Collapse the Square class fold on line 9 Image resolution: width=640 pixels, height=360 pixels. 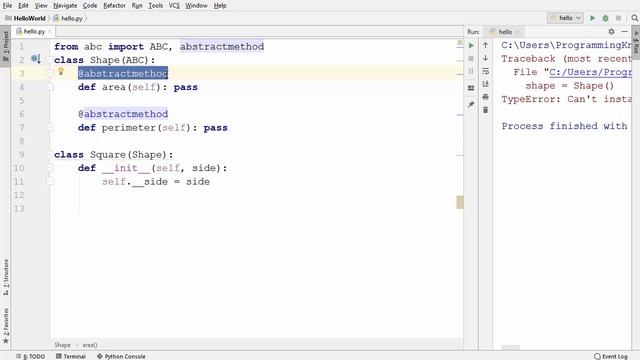coord(49,154)
